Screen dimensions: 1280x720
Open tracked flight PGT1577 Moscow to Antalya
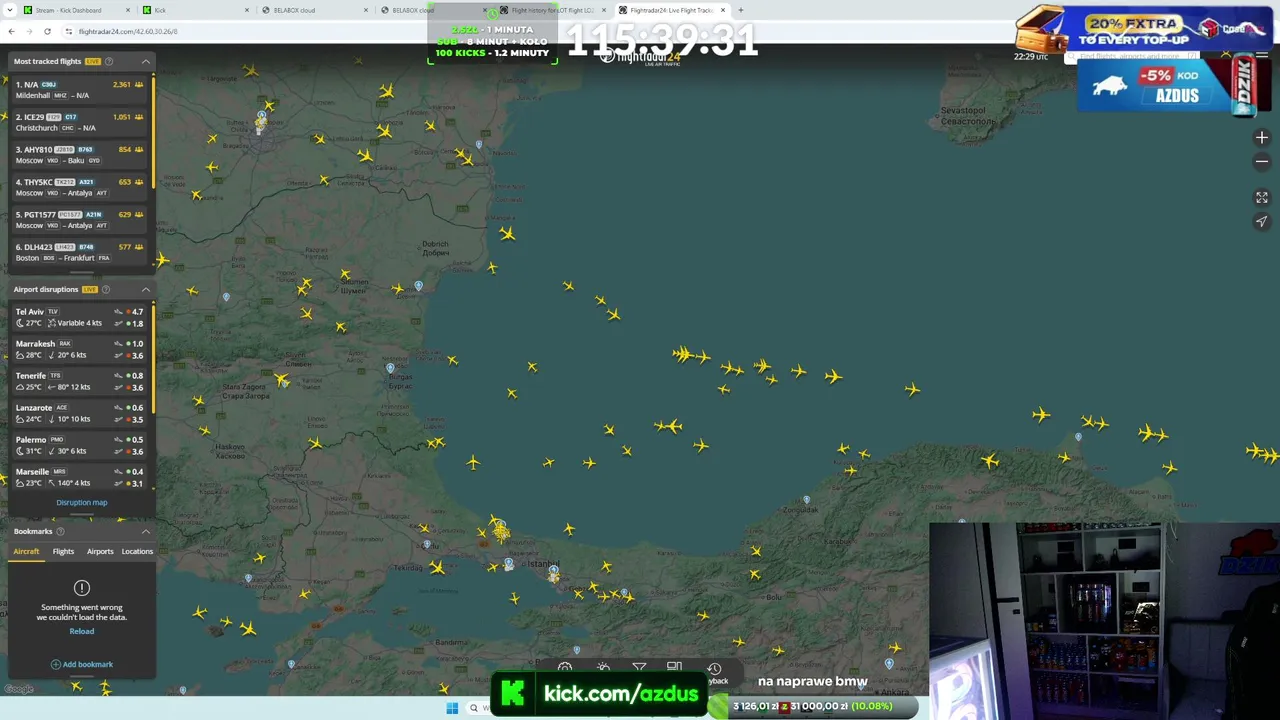80,220
